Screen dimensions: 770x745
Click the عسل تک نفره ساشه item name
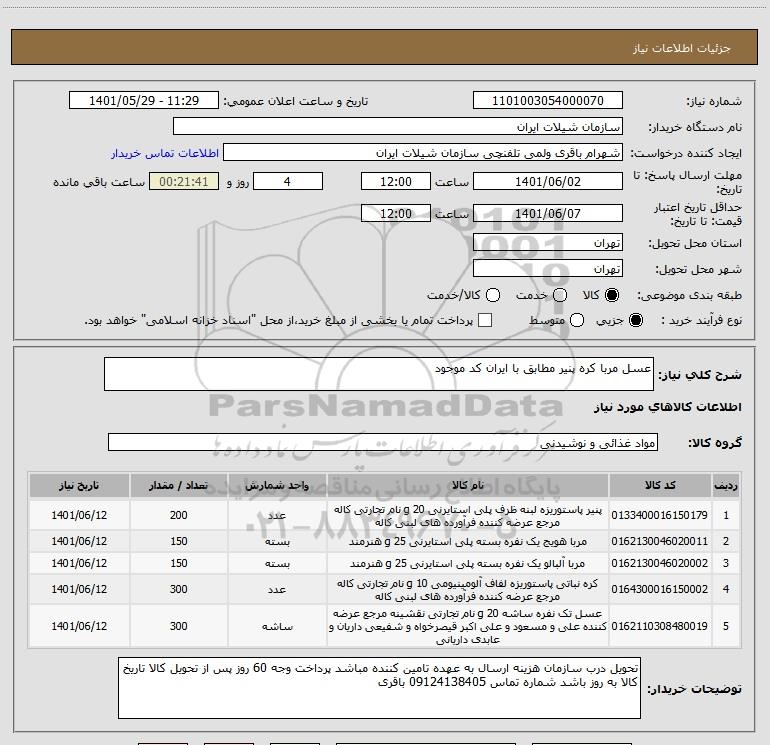point(468,626)
